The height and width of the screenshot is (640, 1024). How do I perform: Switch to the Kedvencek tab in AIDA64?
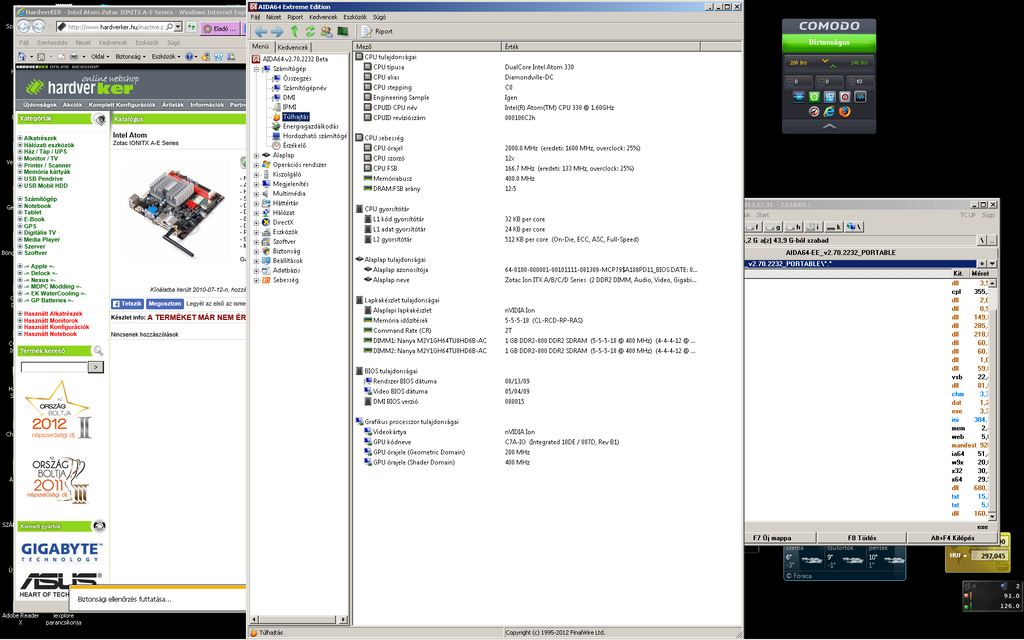[293, 47]
